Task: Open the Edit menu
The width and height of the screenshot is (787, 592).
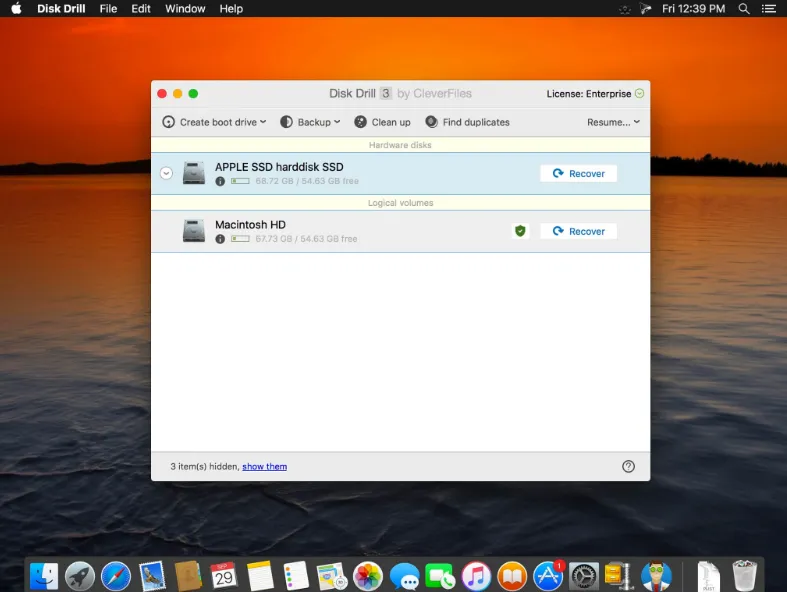Action: (141, 9)
